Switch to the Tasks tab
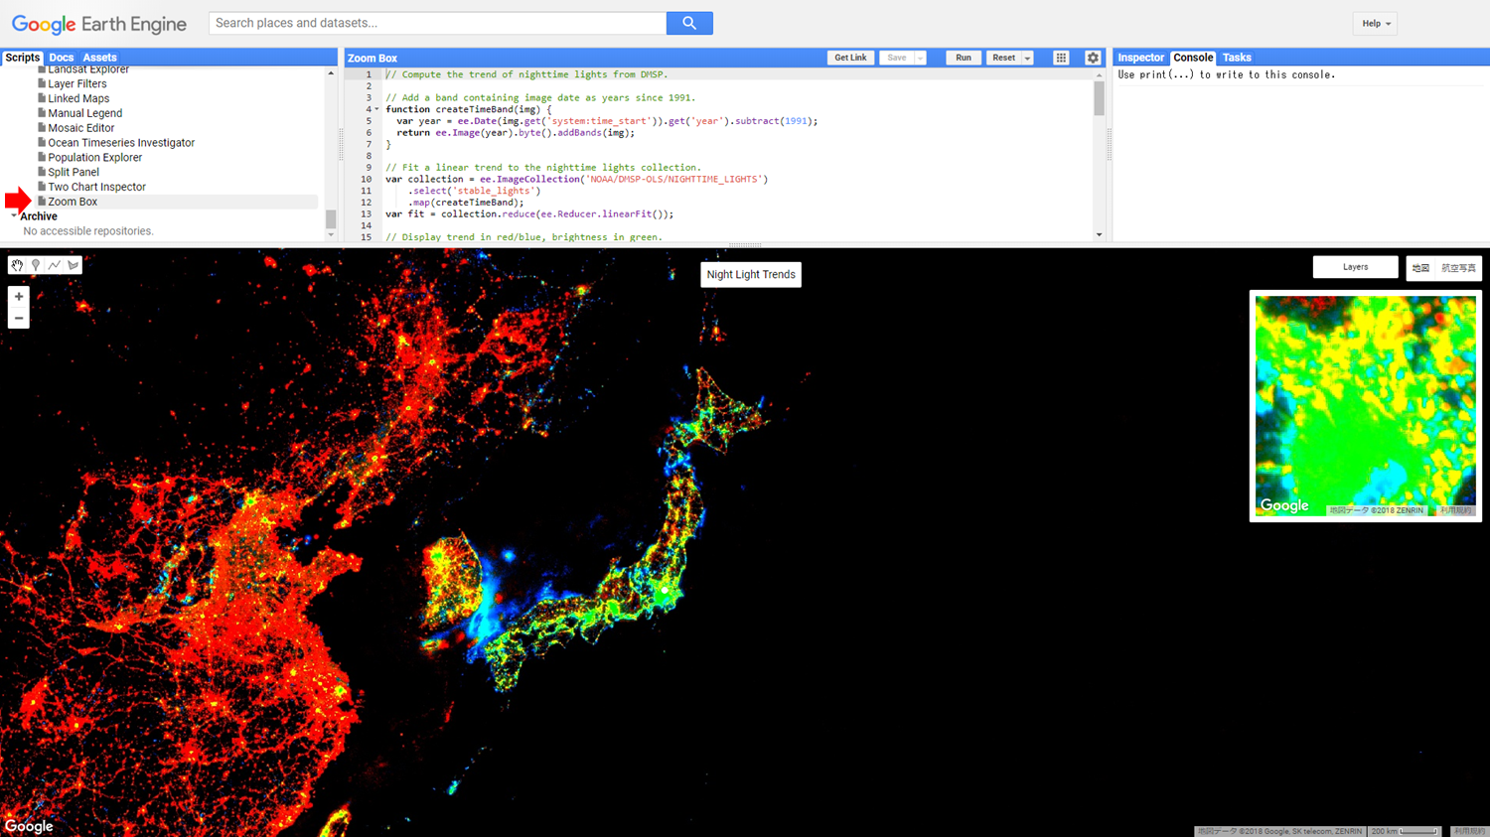The height and width of the screenshot is (837, 1490). 1237,58
